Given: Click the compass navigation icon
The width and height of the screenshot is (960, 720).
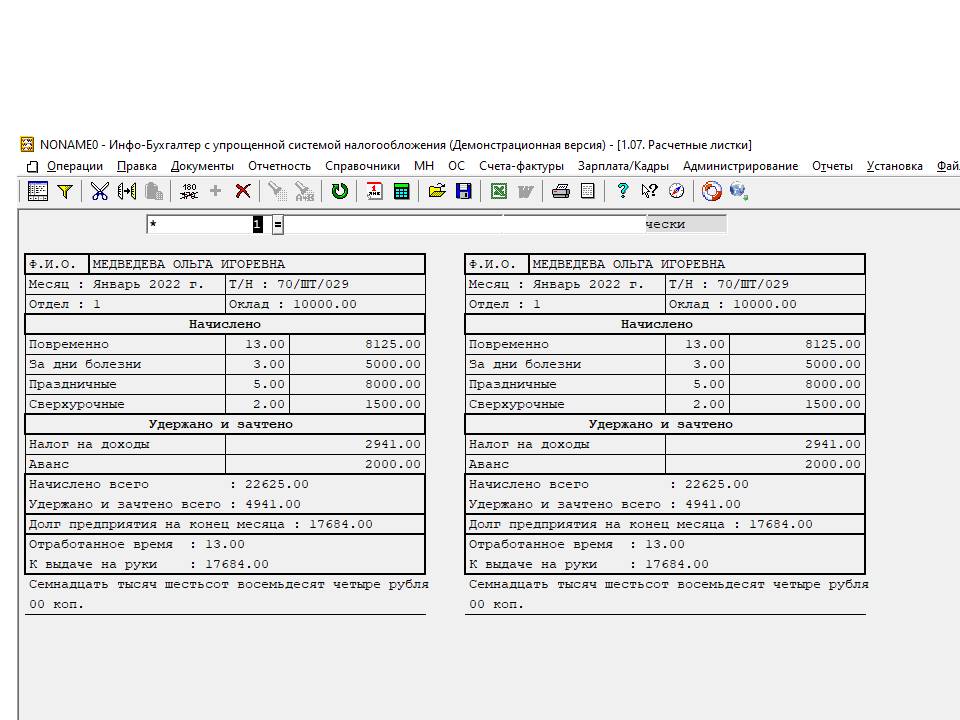Looking at the screenshot, I should [x=677, y=191].
